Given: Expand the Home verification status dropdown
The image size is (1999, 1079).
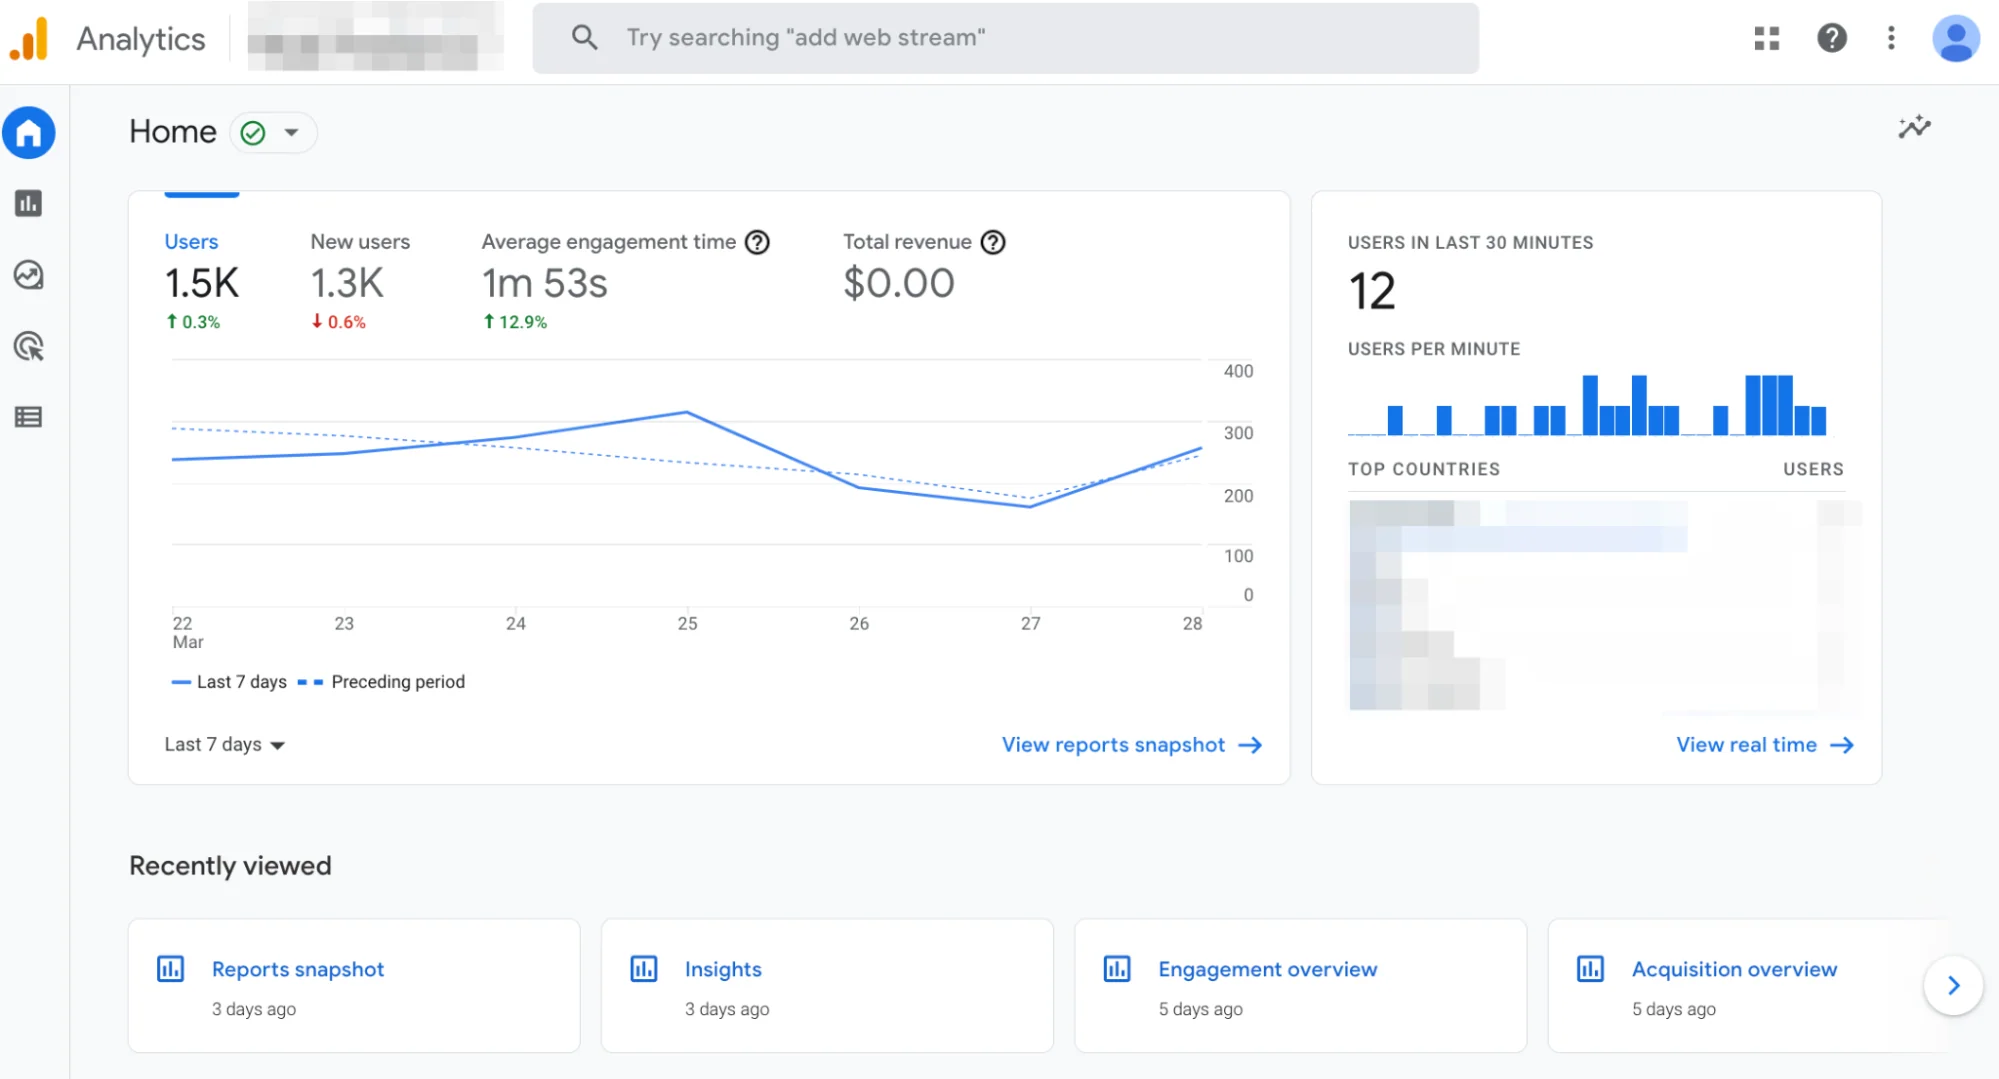Looking at the screenshot, I should (292, 132).
